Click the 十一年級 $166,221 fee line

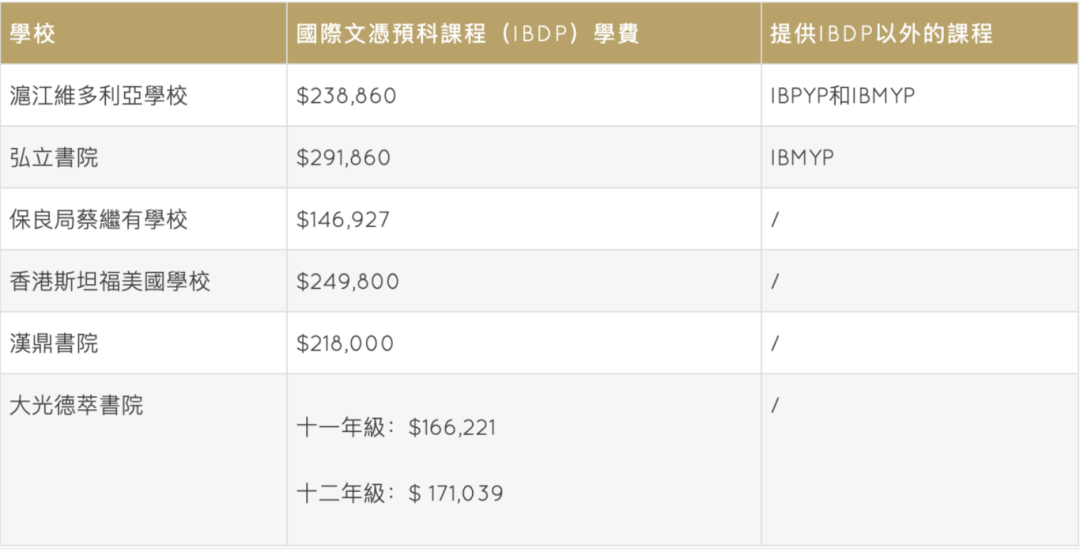click(396, 428)
